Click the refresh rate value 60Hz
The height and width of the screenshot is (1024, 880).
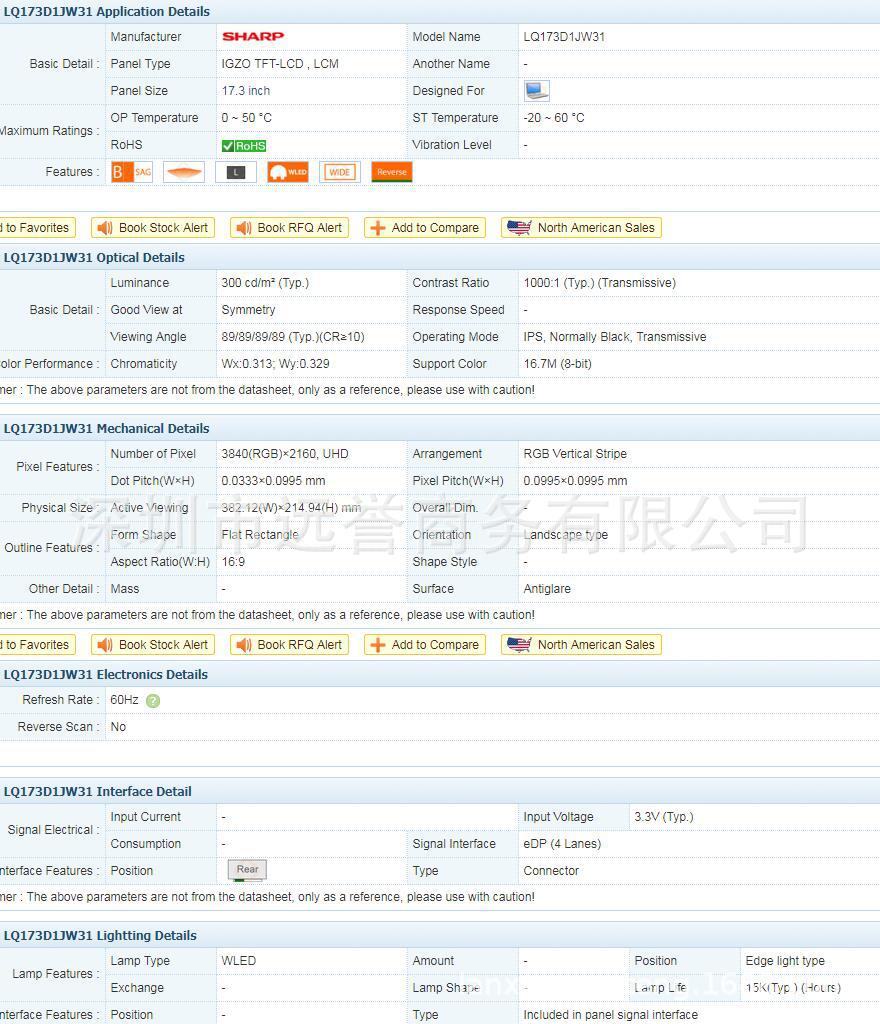[x=124, y=700]
